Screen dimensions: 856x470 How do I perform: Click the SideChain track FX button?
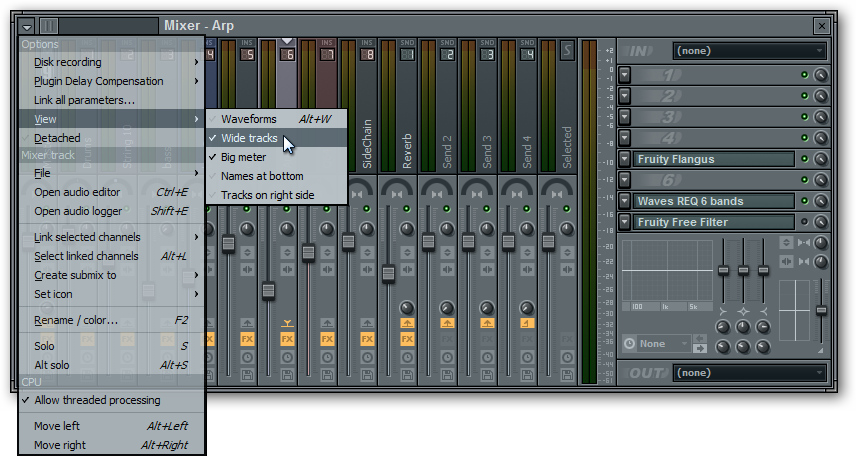coord(367,339)
